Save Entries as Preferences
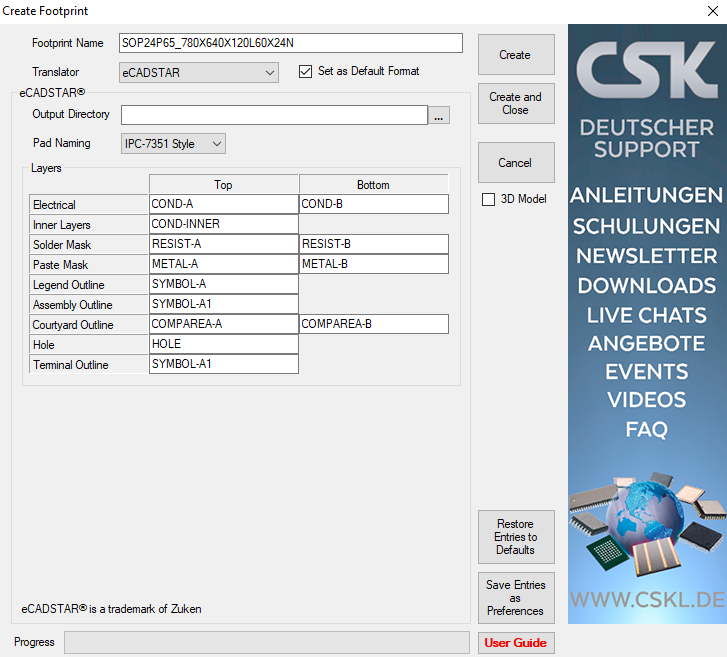 pyautogui.click(x=516, y=598)
